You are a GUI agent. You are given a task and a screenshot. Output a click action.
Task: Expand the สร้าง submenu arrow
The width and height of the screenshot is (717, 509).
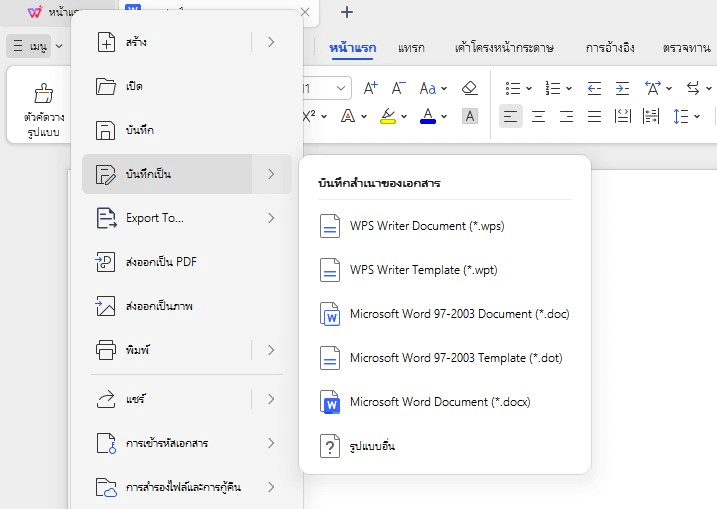271,42
